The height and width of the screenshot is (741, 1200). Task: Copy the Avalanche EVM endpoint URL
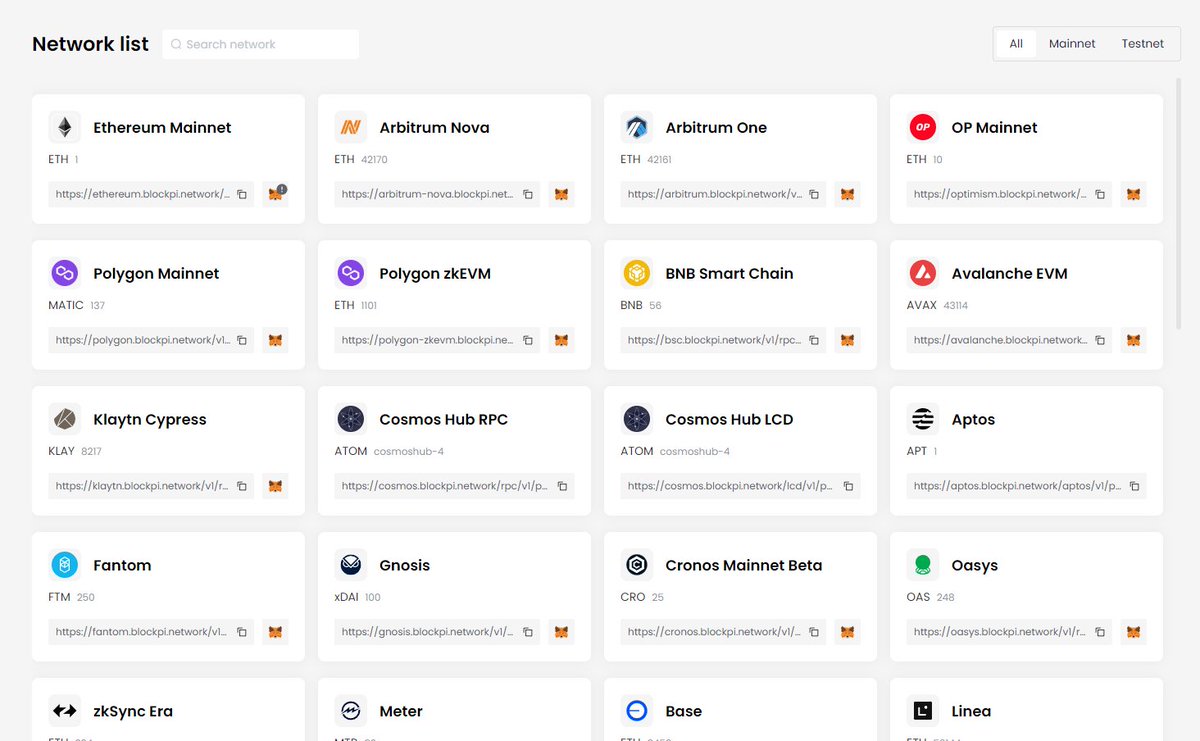coord(1100,340)
